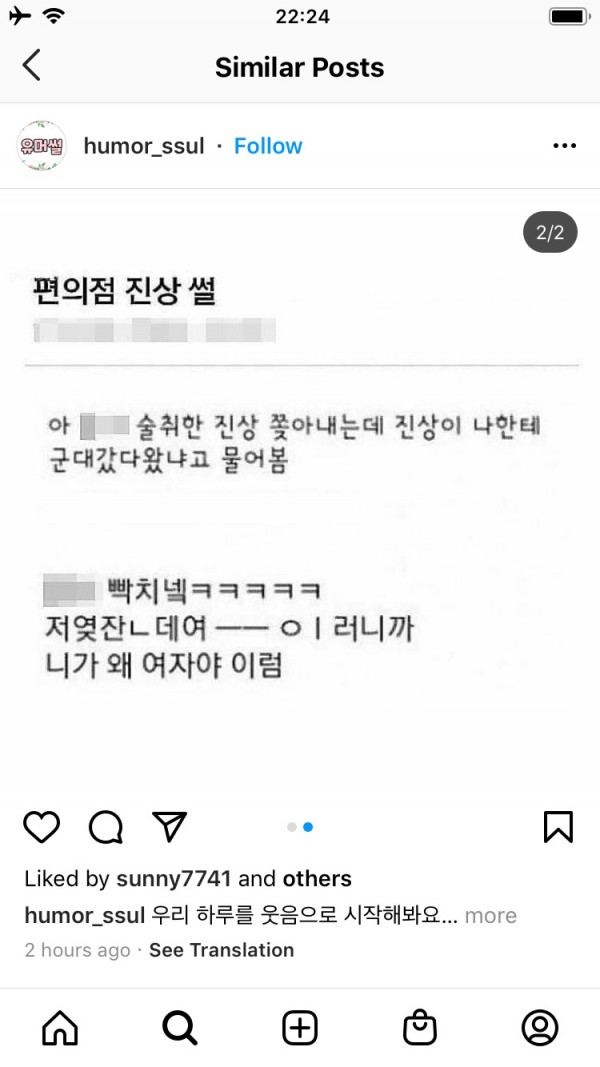Show who else liked via others
The height and width of the screenshot is (1067, 600).
(317, 879)
